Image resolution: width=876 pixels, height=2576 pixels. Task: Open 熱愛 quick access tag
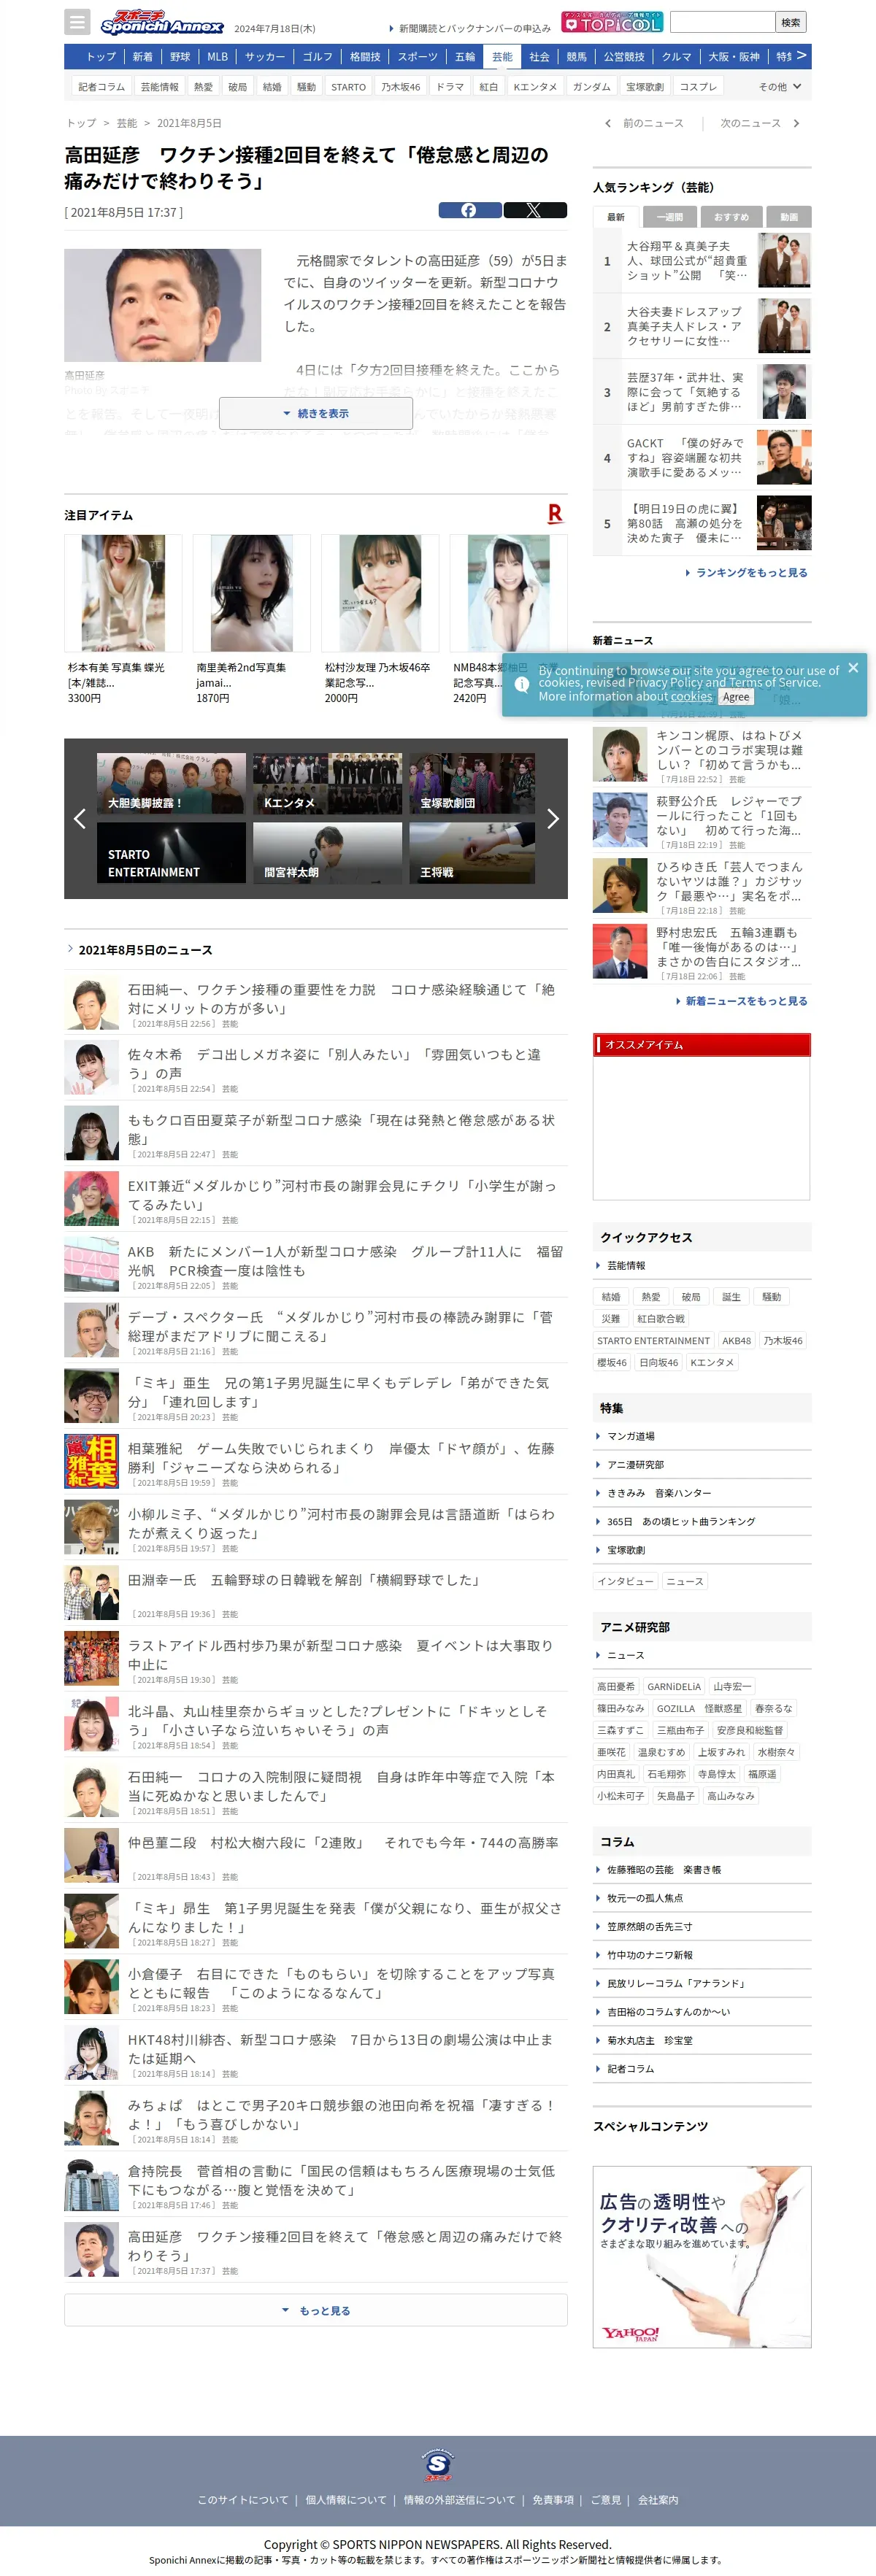click(x=651, y=1296)
